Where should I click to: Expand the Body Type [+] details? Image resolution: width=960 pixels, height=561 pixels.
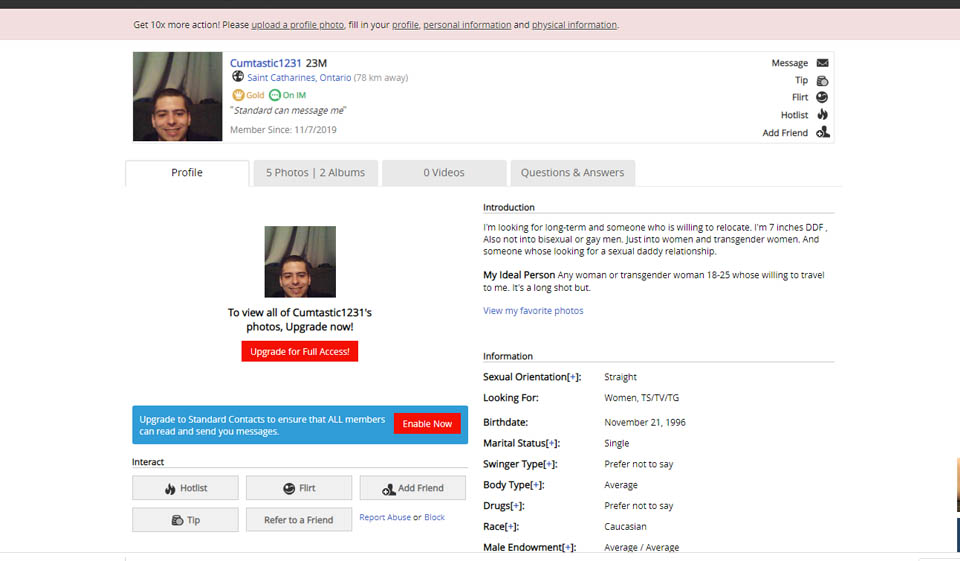tap(536, 485)
